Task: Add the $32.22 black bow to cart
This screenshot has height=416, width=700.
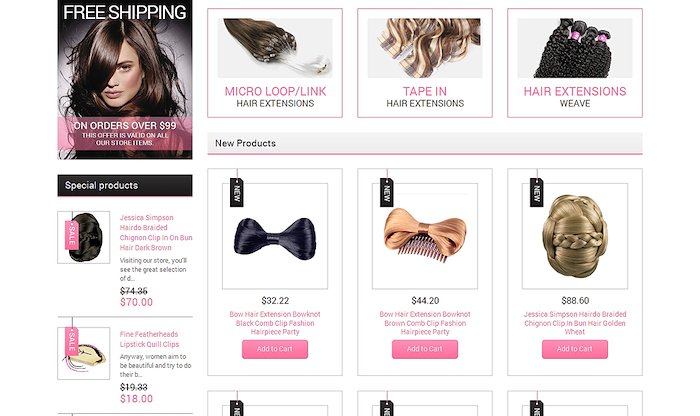Action: 275,349
